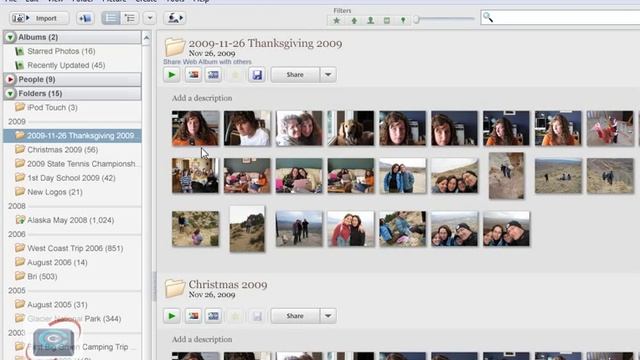Toggle the movies-only filter icon
The height and width of the screenshot is (360, 640).
point(387,20)
